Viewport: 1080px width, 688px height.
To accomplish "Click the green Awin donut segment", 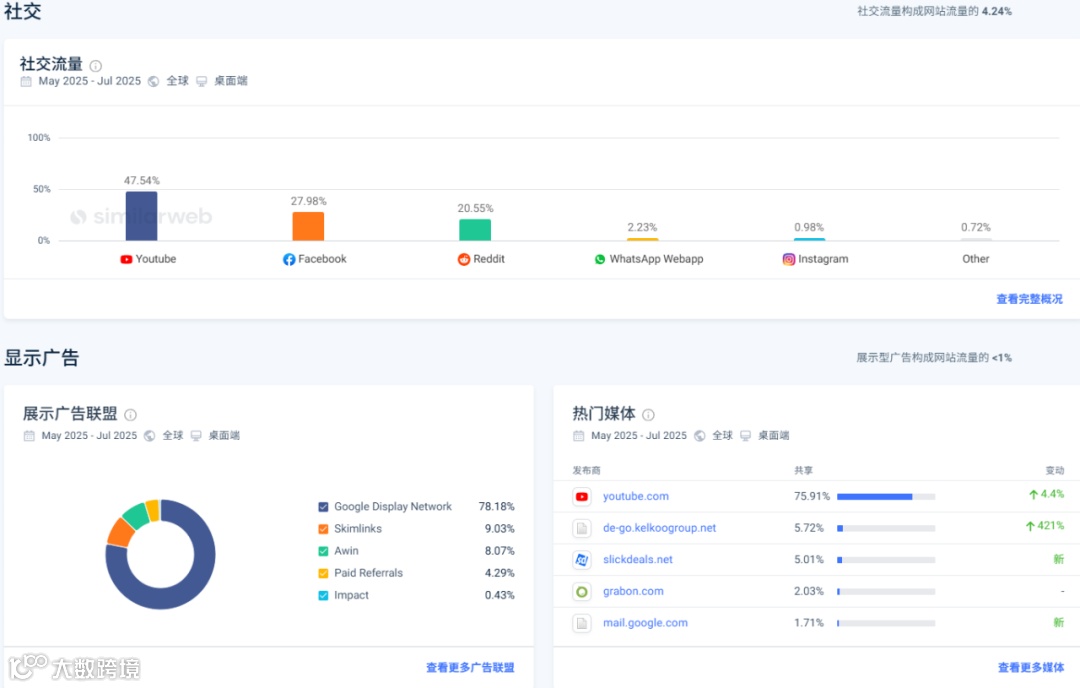I will click(135, 515).
